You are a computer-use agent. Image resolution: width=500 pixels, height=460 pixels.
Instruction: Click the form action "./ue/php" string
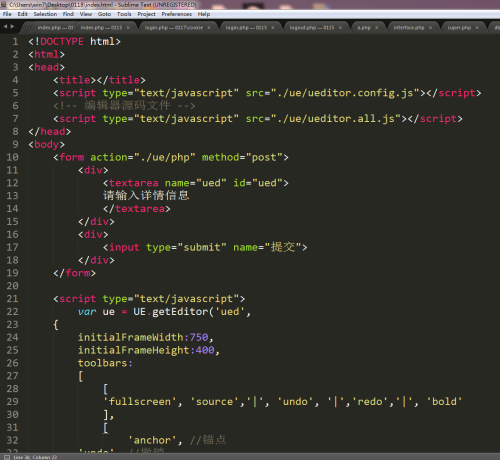[x=165, y=157]
